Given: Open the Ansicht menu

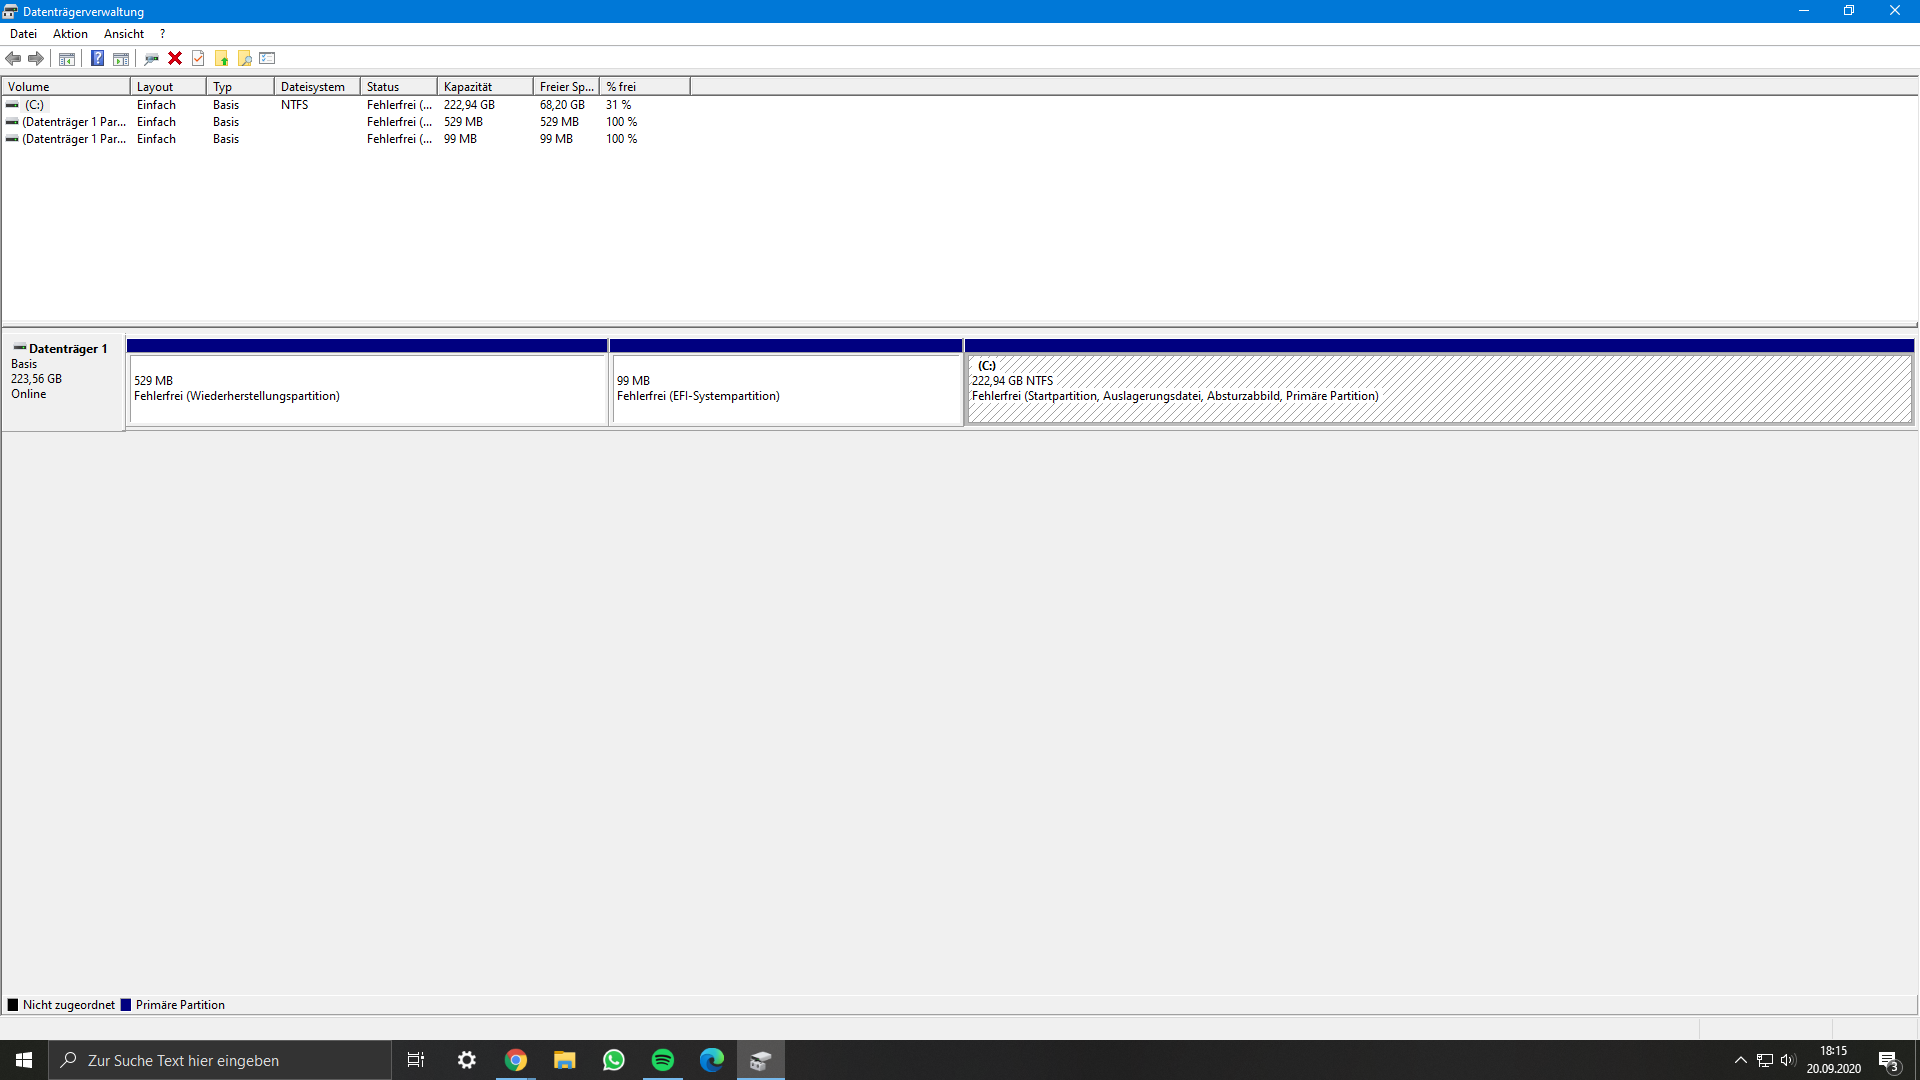Looking at the screenshot, I should pyautogui.click(x=123, y=33).
